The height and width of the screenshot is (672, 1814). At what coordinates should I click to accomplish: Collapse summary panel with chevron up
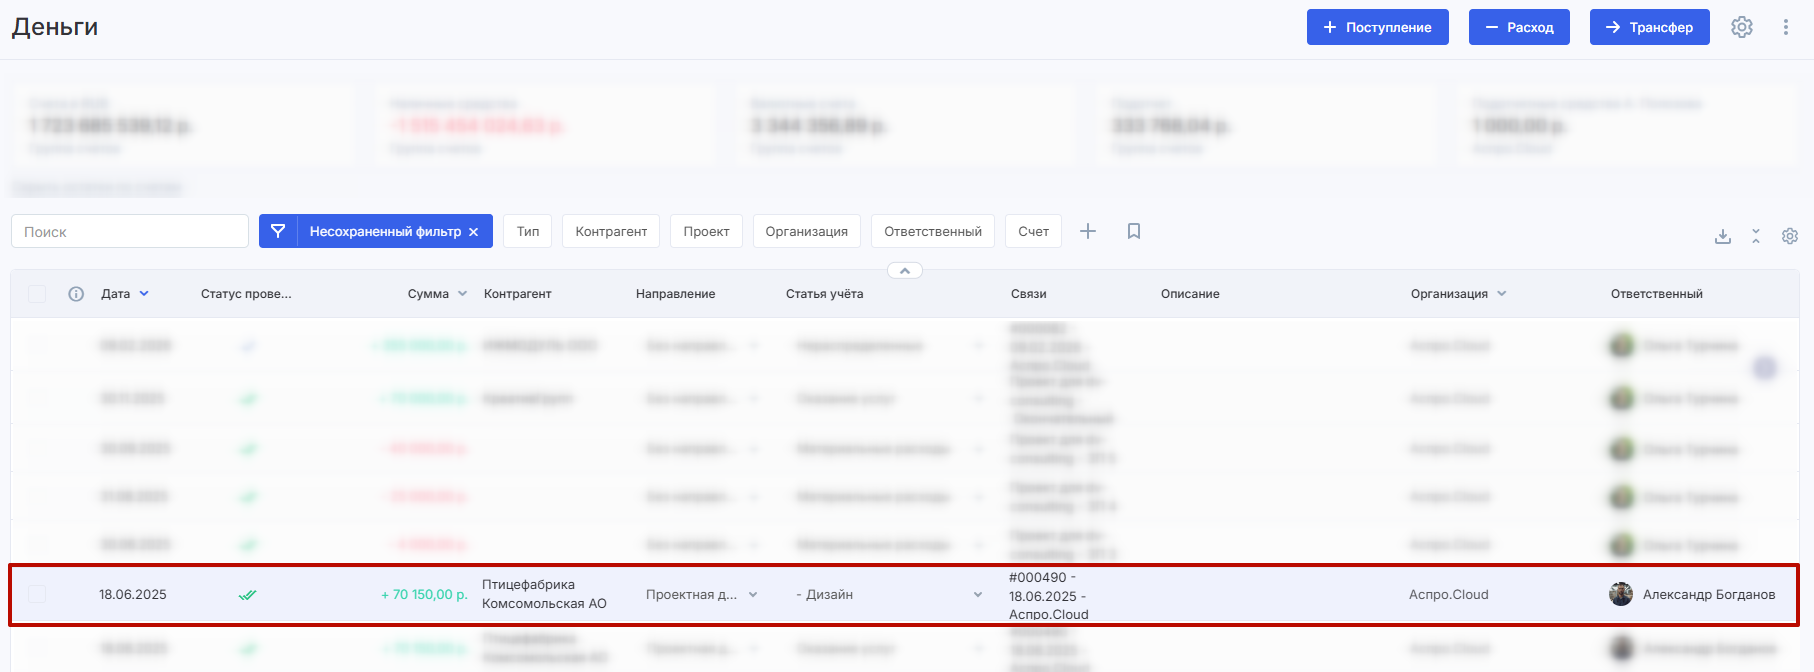(904, 271)
